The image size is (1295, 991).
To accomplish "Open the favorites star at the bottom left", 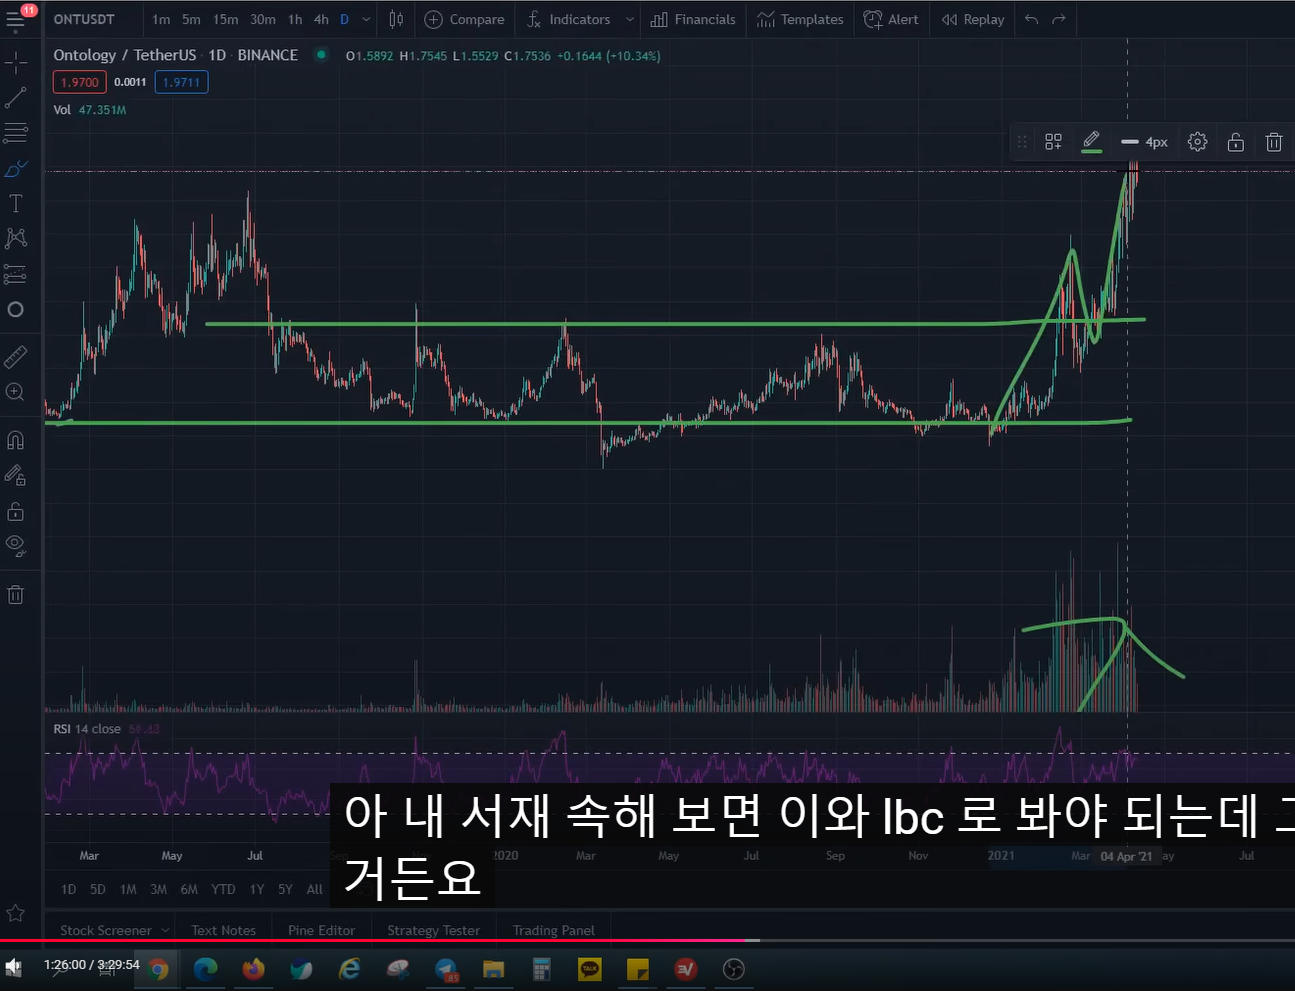I will pos(16,913).
